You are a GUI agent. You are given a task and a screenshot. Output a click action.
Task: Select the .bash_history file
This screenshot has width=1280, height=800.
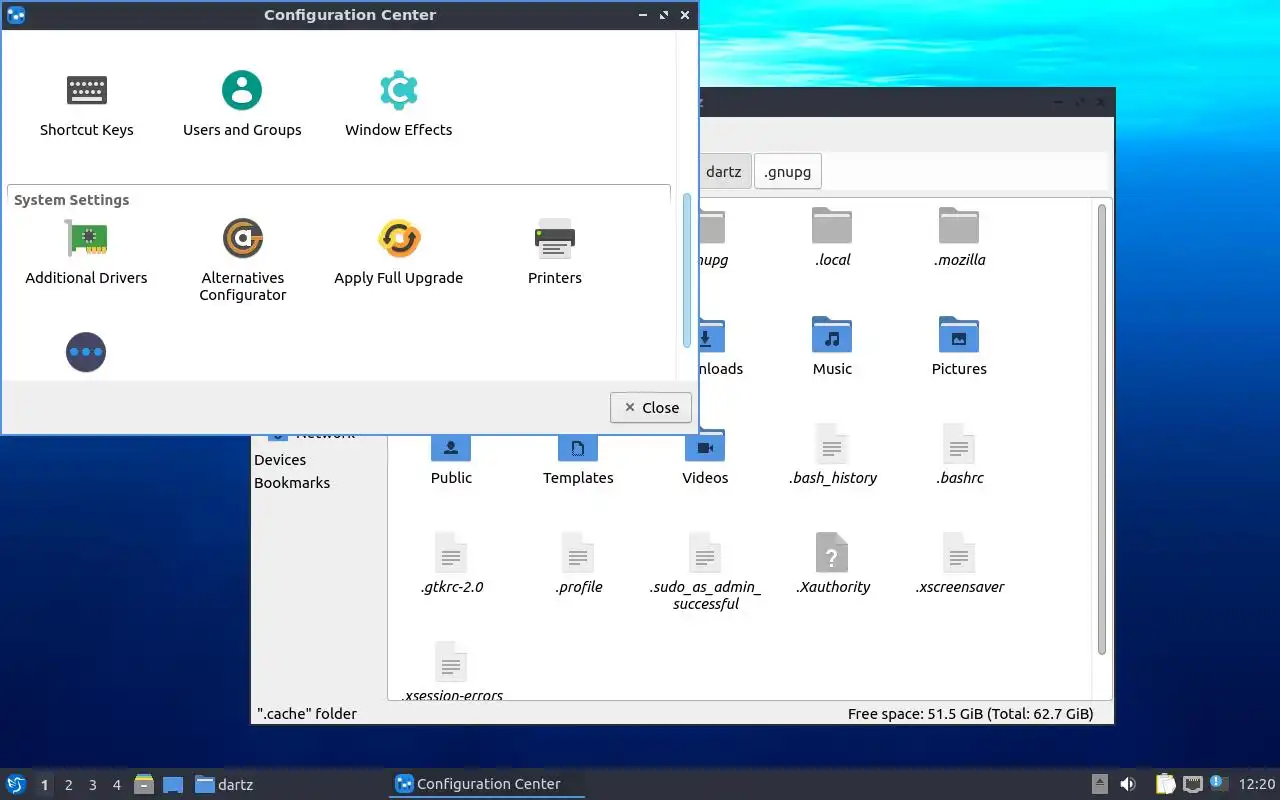tap(832, 456)
